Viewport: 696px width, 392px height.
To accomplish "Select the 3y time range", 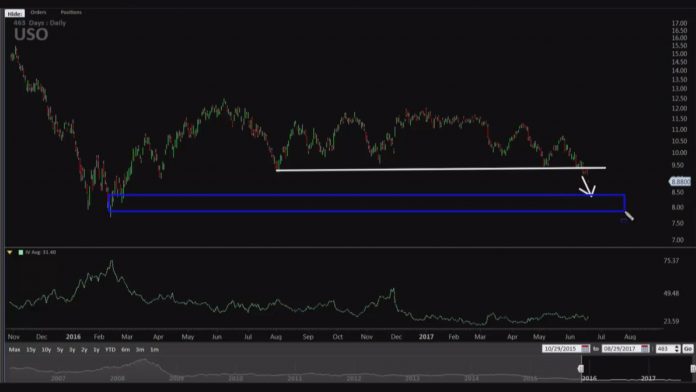I will pyautogui.click(x=72, y=350).
